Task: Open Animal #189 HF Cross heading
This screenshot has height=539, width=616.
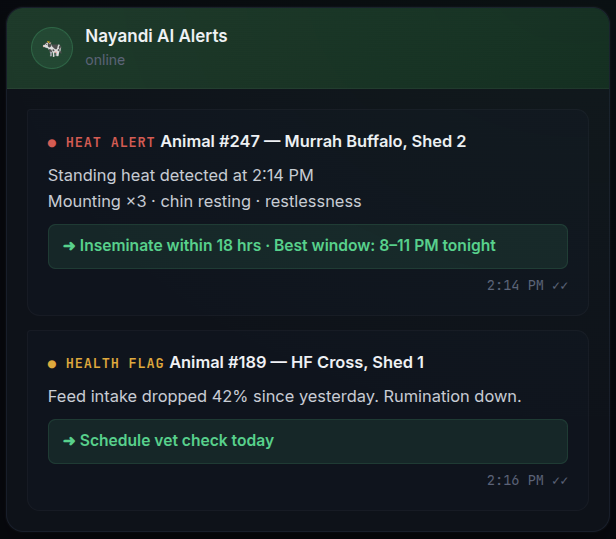Action: pyautogui.click(x=297, y=363)
